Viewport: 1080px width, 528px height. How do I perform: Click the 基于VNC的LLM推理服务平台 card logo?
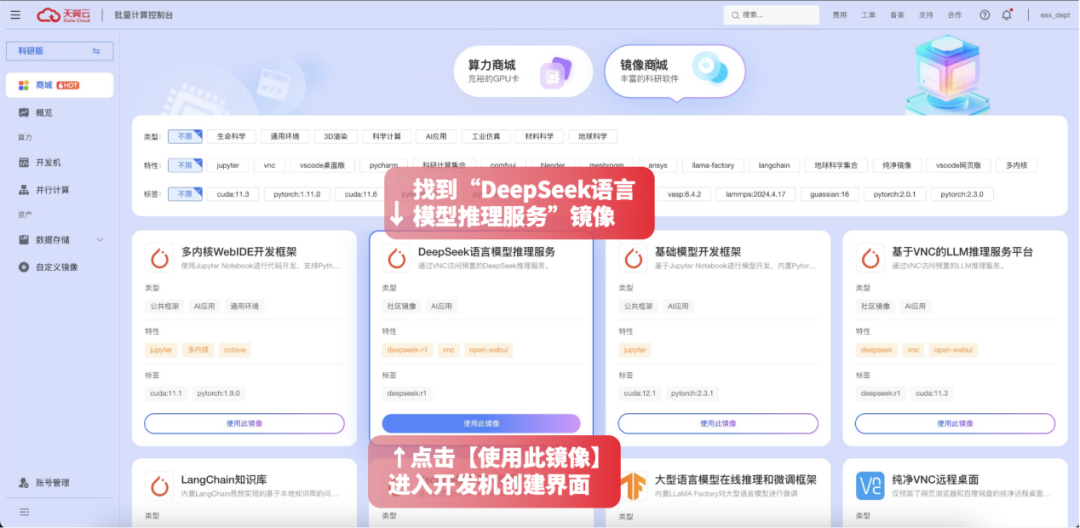click(x=870, y=257)
